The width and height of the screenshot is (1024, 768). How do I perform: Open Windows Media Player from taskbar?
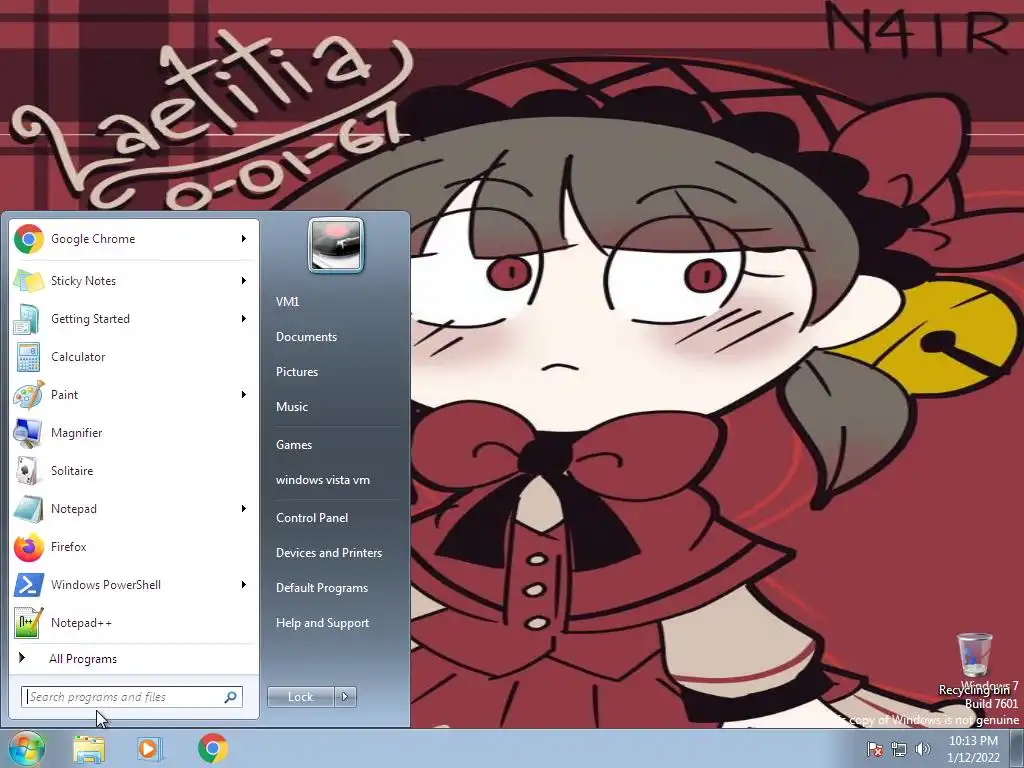(x=150, y=748)
